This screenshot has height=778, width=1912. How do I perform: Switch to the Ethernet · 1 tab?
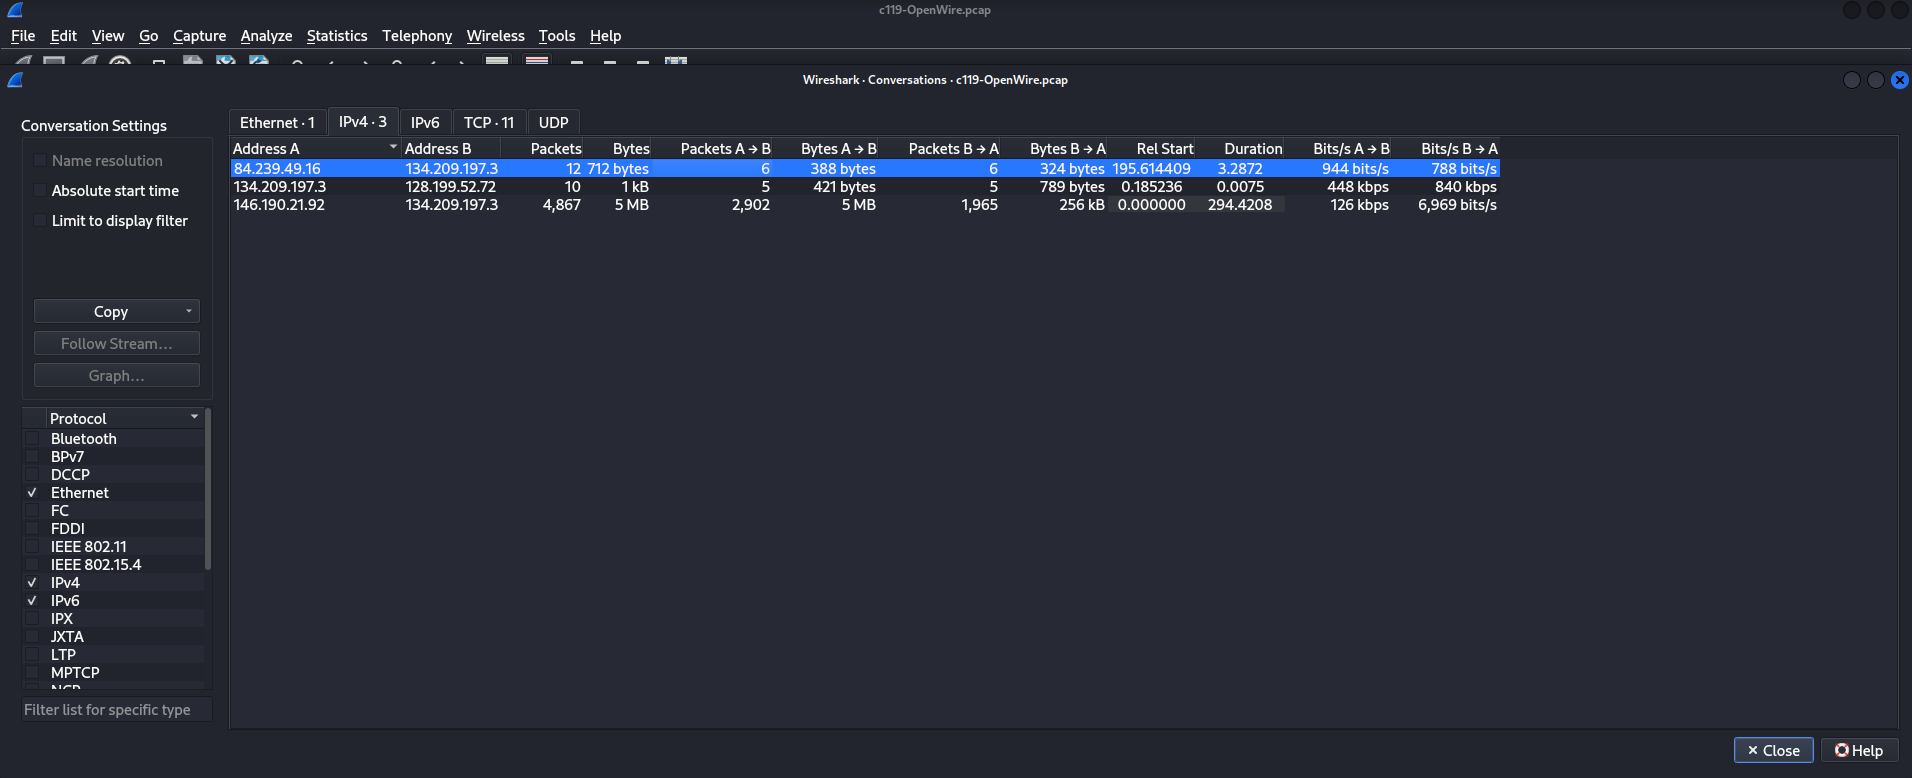tap(277, 122)
